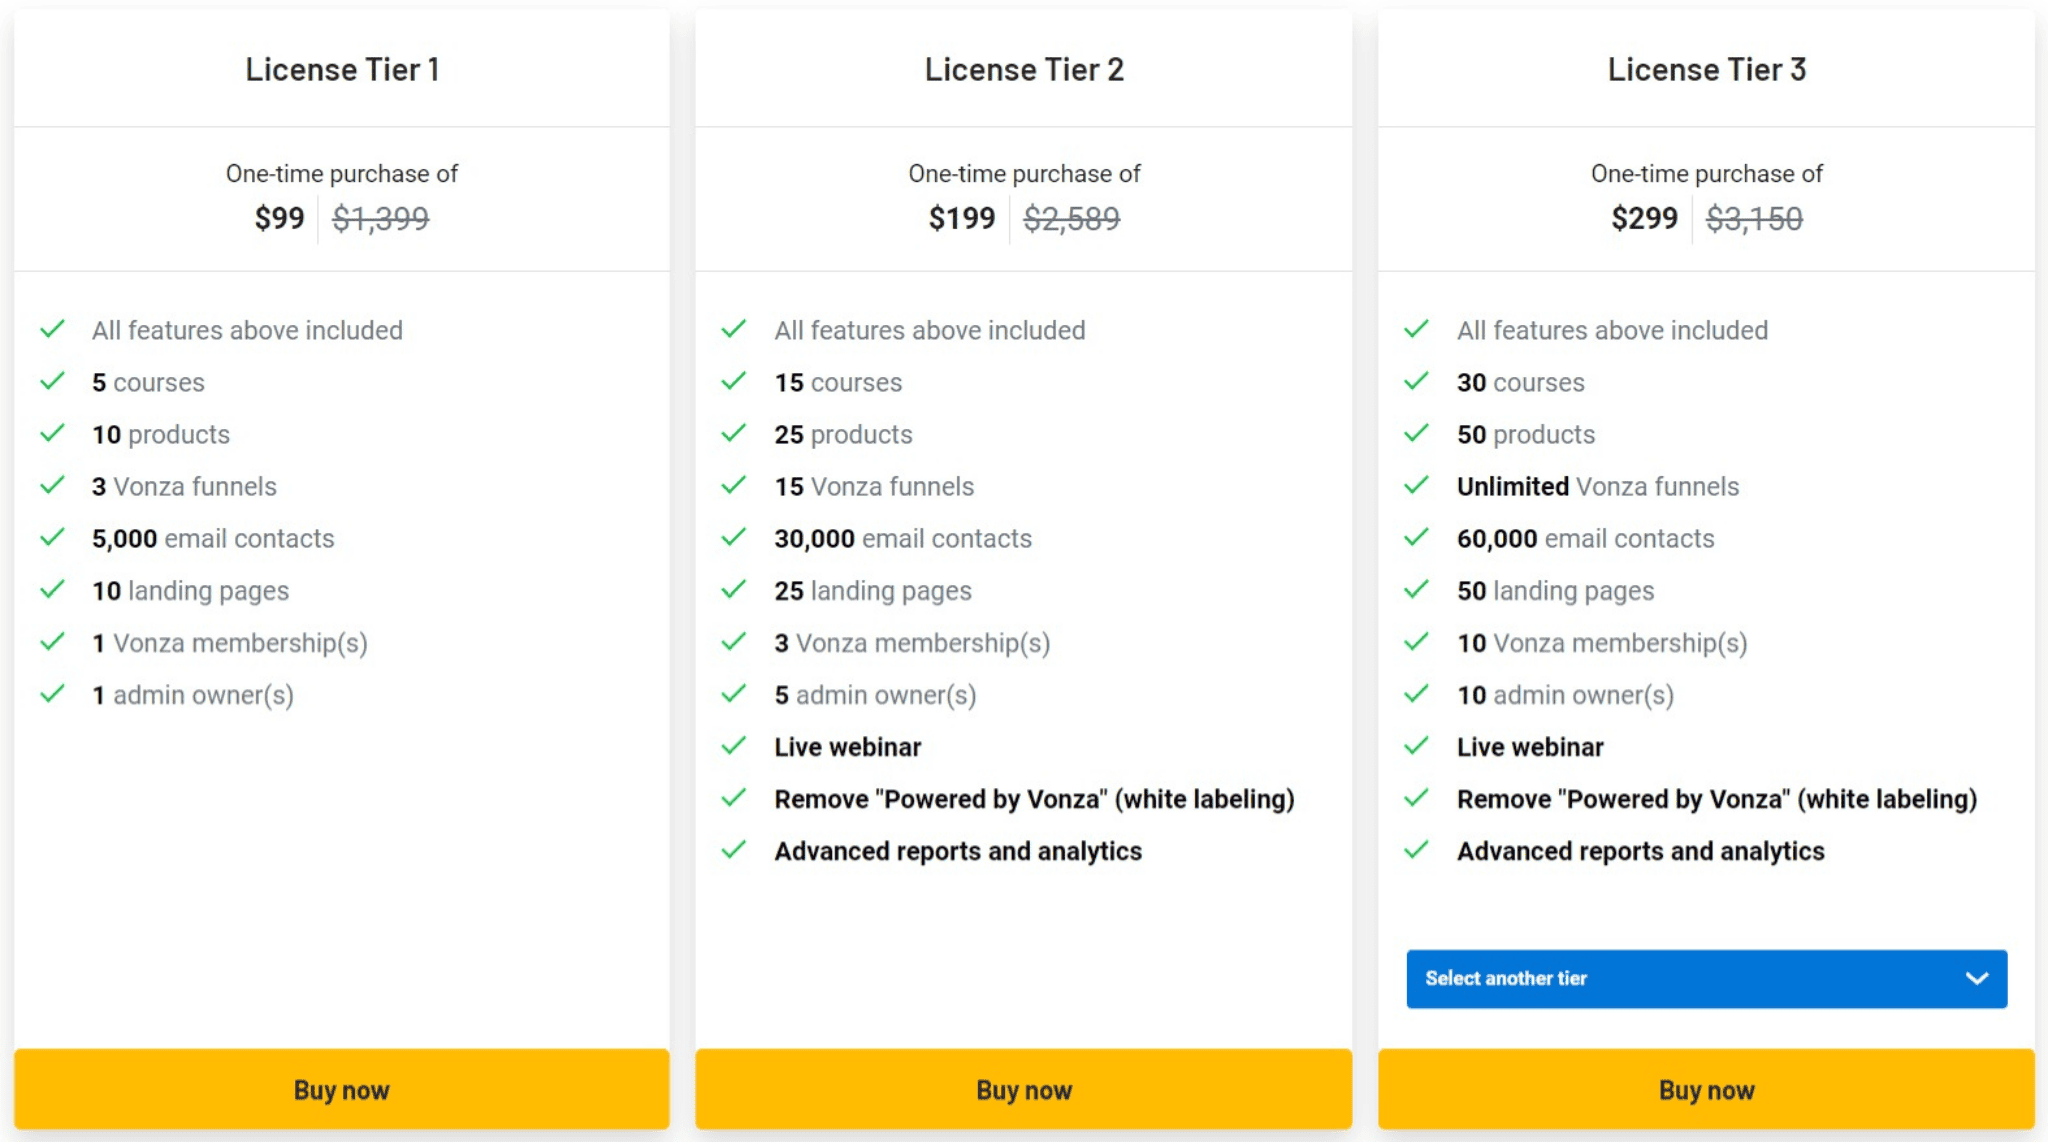Click Tier 2 'Live webinar' text
The image size is (2048, 1142).
tap(848, 747)
